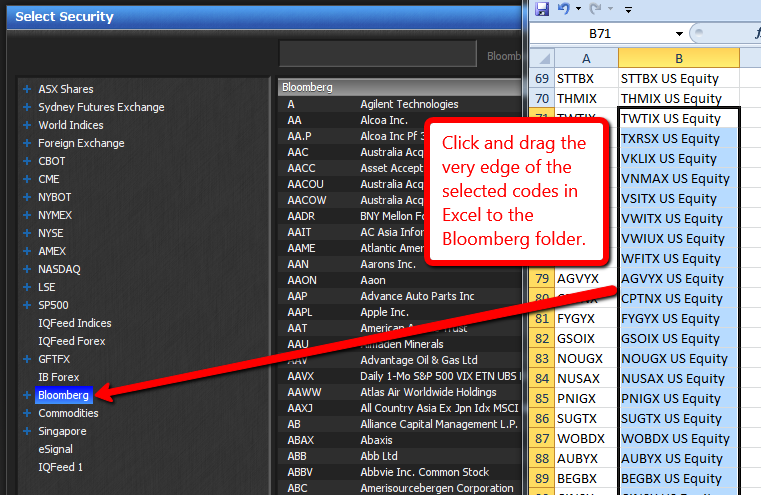
Task: Select the IQFeed Indices folder
Action: pos(75,323)
